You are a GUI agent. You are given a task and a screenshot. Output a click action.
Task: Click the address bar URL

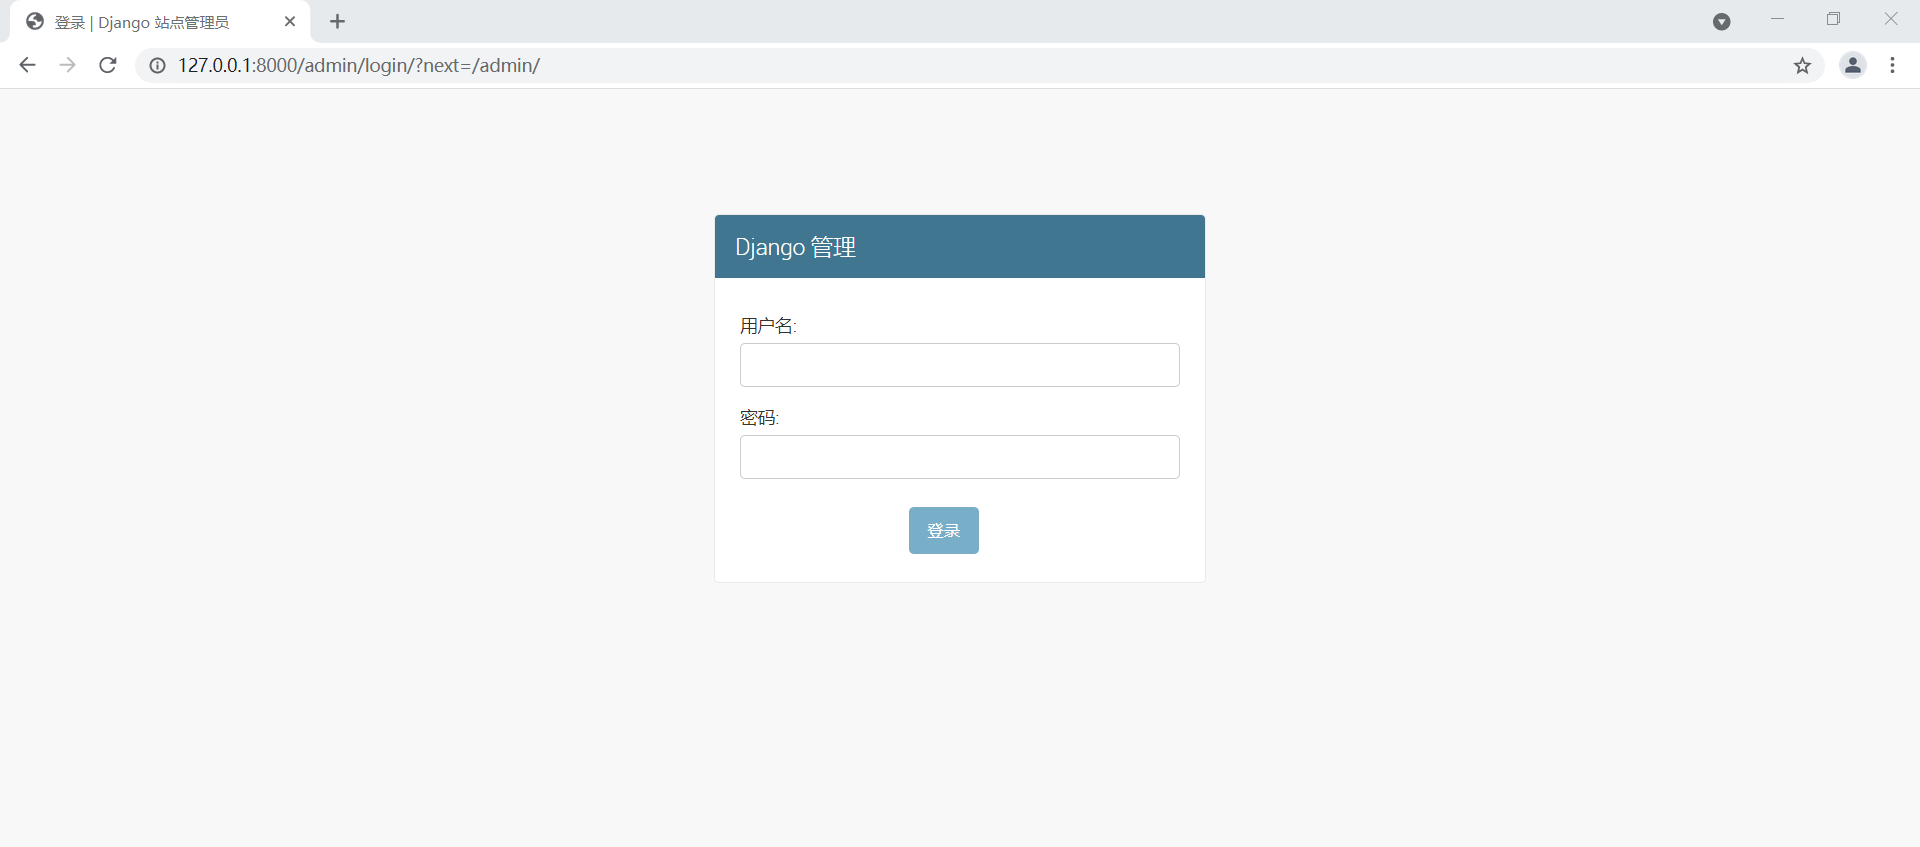click(x=359, y=65)
